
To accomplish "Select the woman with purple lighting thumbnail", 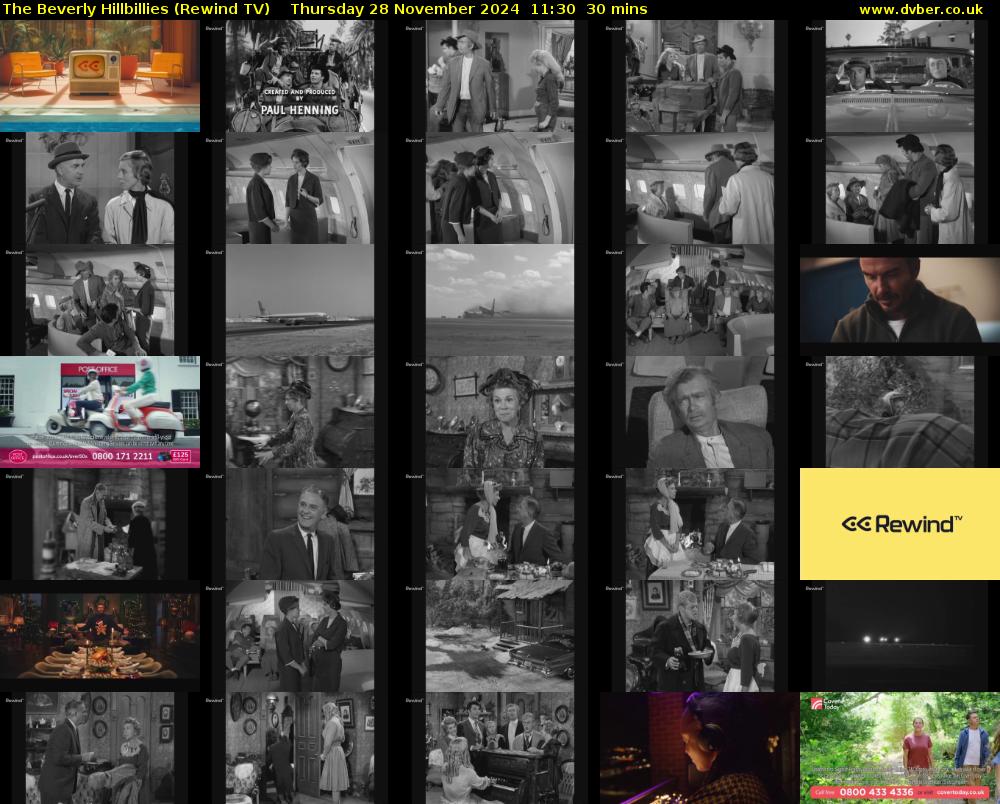I will pos(700,748).
